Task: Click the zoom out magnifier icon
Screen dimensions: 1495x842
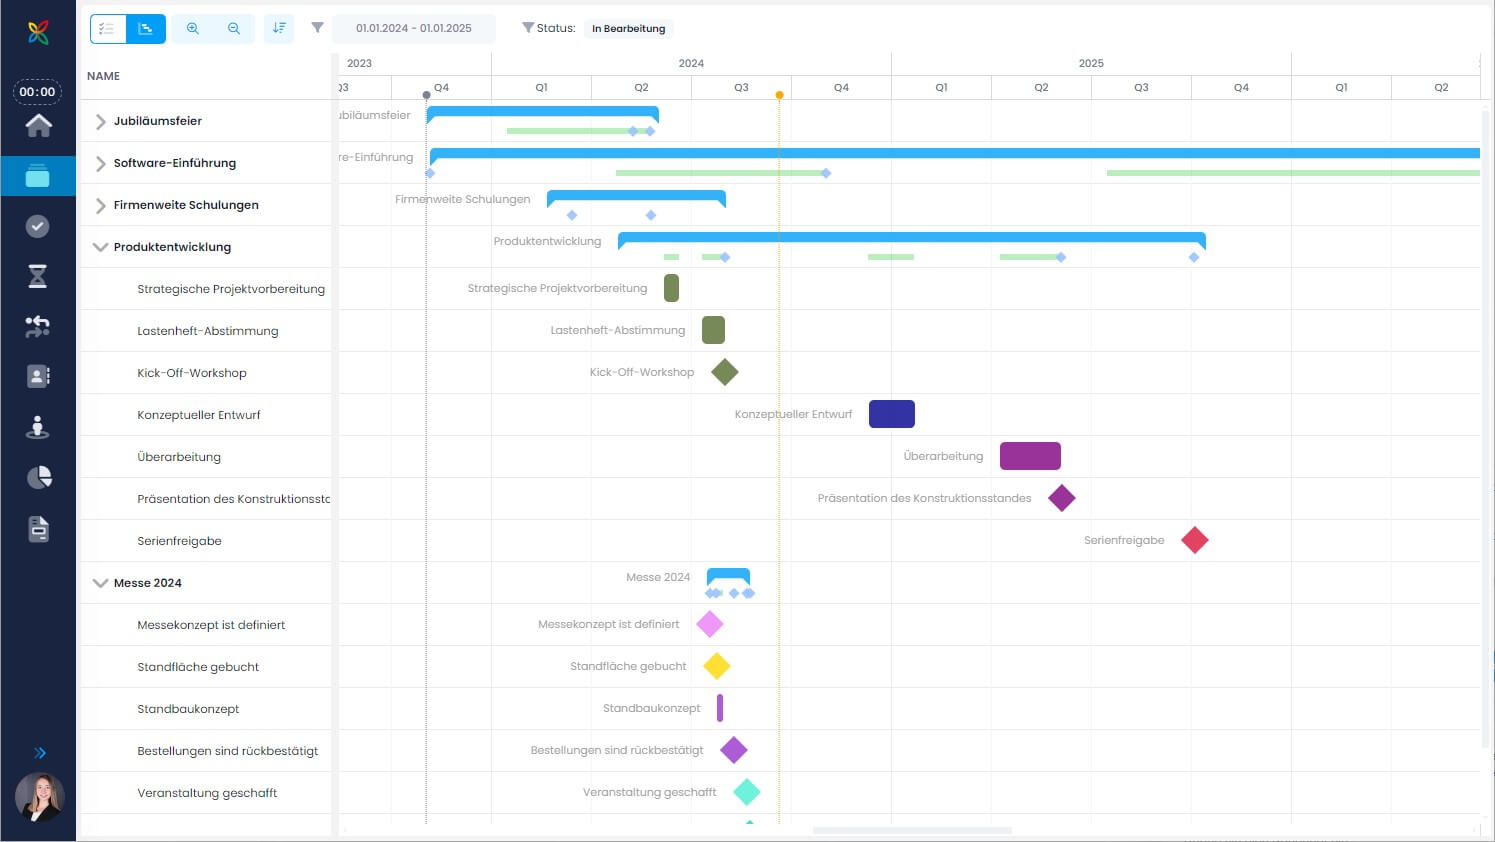Action: coord(234,28)
